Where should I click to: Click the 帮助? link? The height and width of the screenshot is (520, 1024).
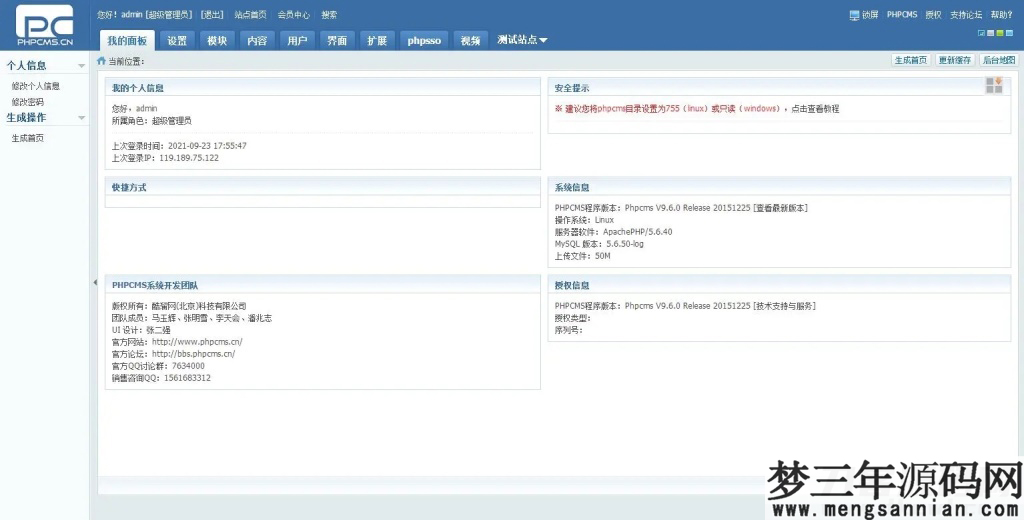(x=1001, y=14)
